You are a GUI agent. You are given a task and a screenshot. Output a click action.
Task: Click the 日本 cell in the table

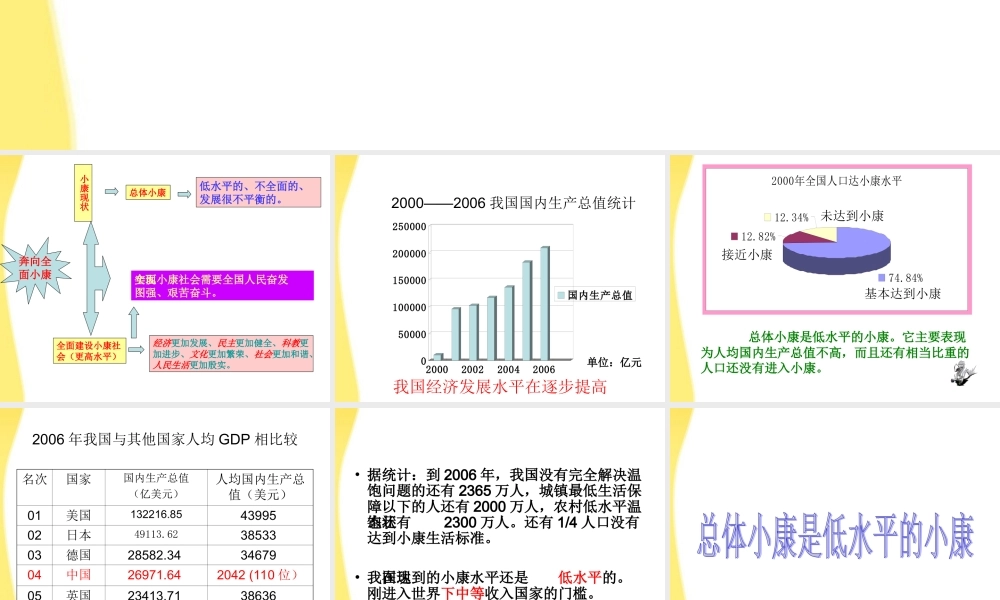(x=78, y=535)
